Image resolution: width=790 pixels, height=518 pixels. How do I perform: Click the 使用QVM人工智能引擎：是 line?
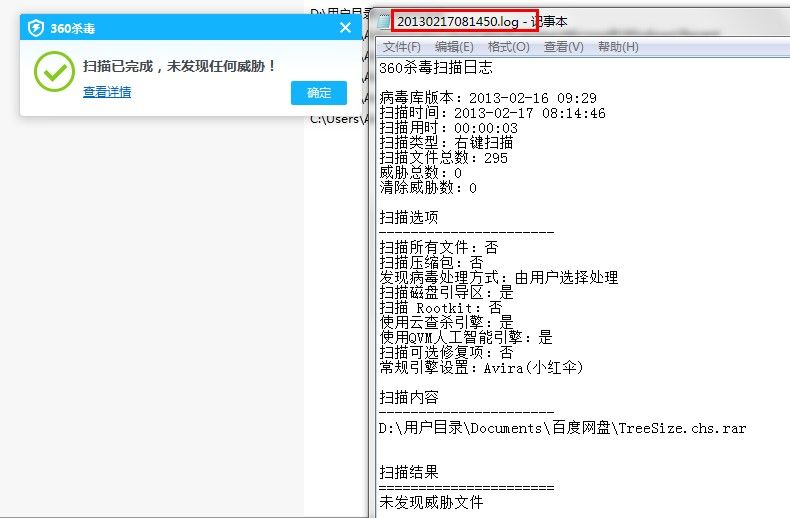click(x=466, y=337)
